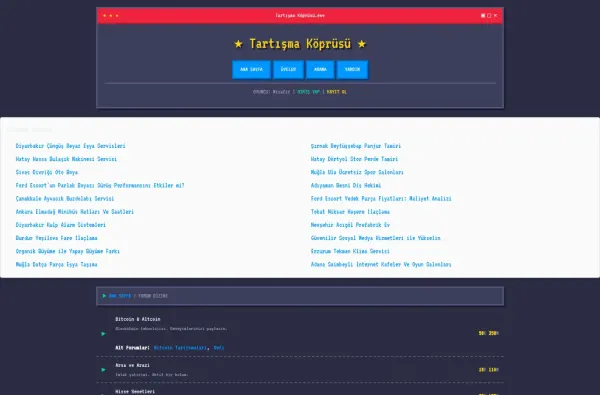Open the Bitcoin & Altcoin forum

point(138,319)
